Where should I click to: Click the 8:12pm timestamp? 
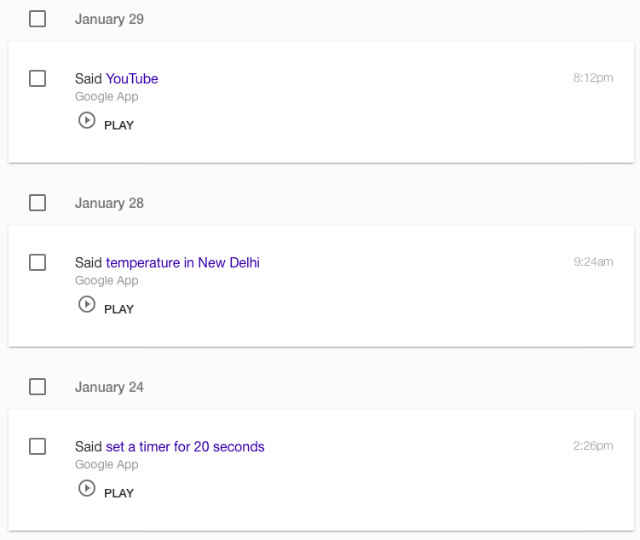pos(593,78)
